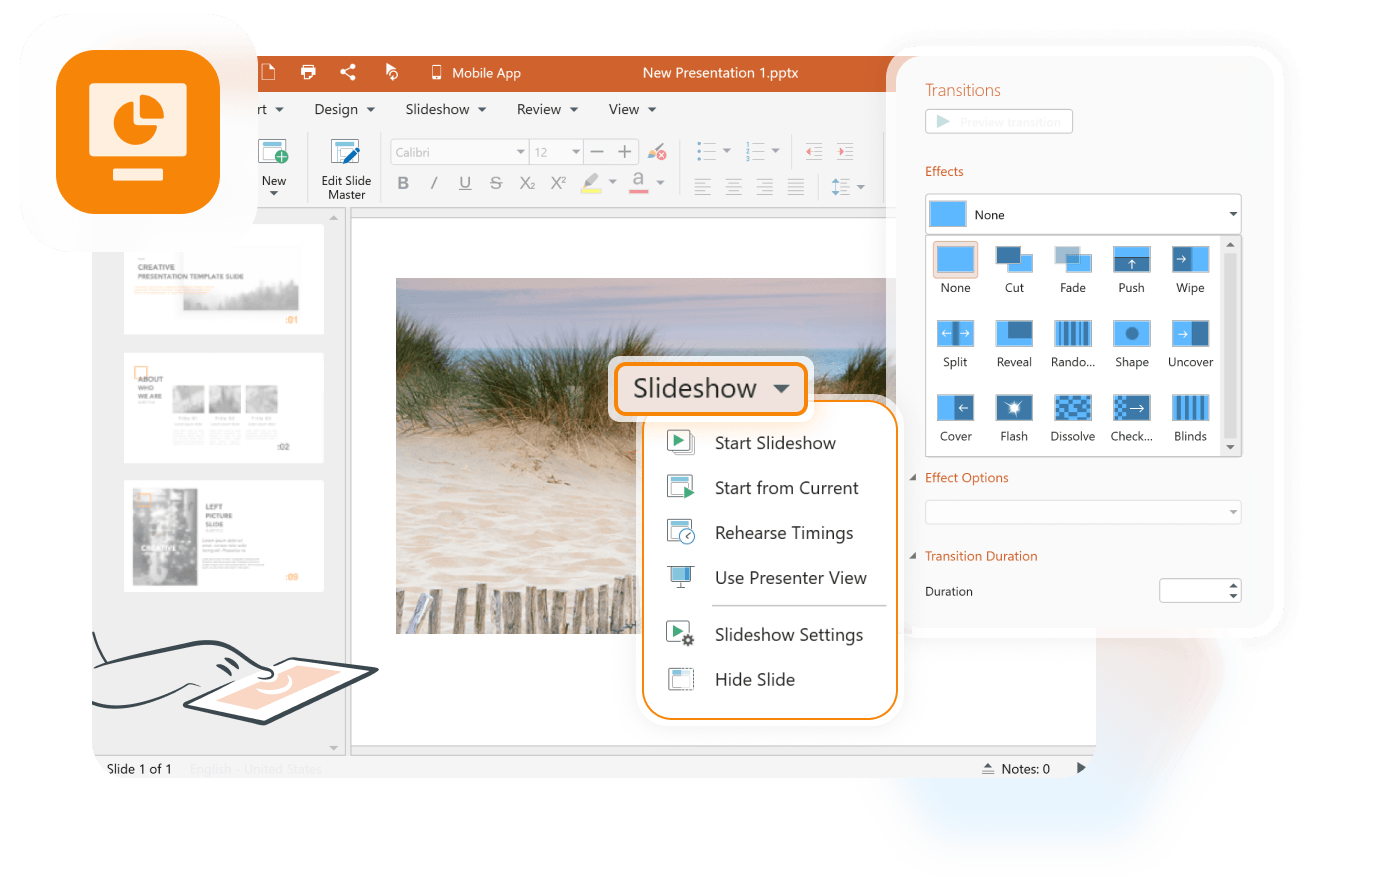Click the Share icon in title bar

pyautogui.click(x=348, y=72)
